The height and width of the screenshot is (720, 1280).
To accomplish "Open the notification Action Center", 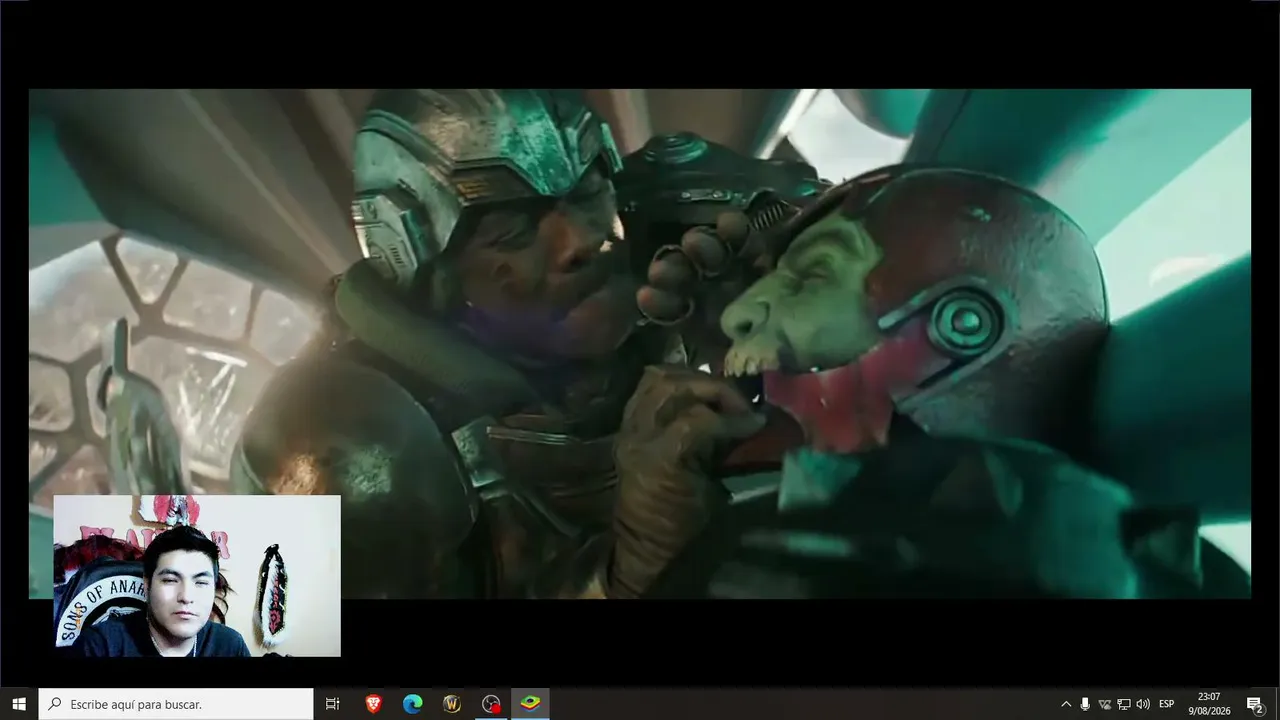I will click(1255, 704).
